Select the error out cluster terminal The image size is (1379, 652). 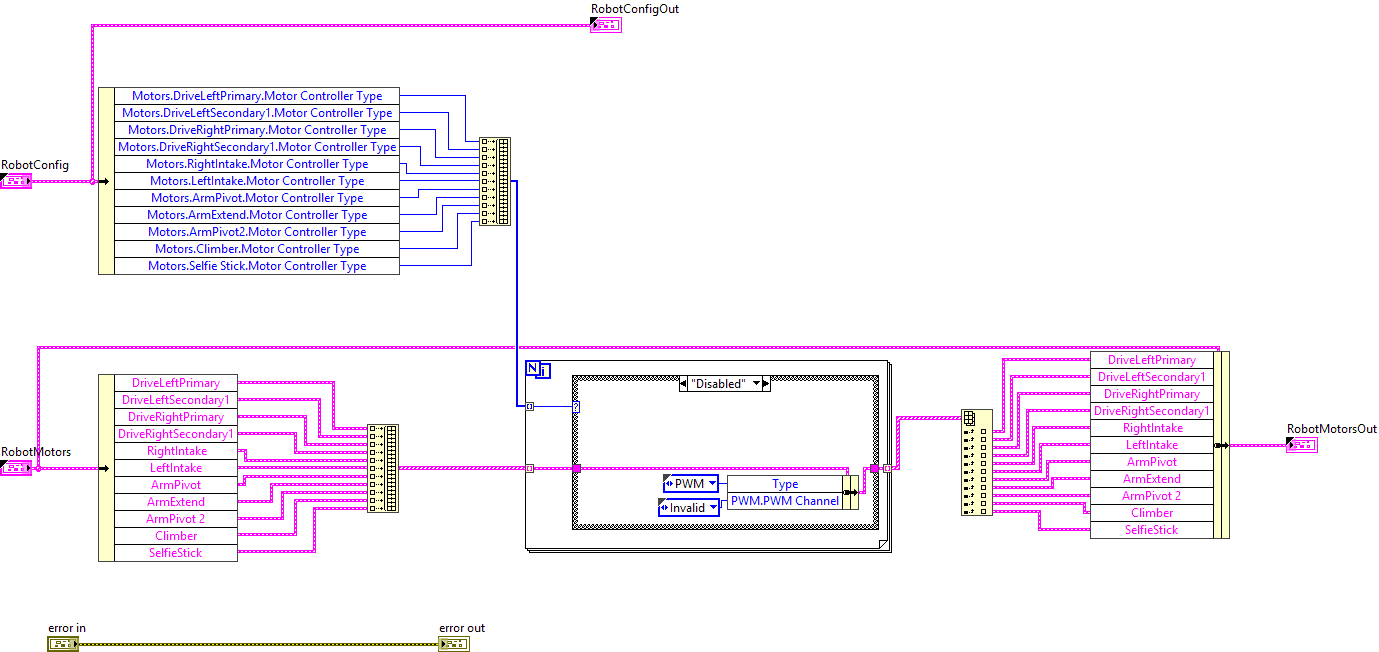click(453, 644)
